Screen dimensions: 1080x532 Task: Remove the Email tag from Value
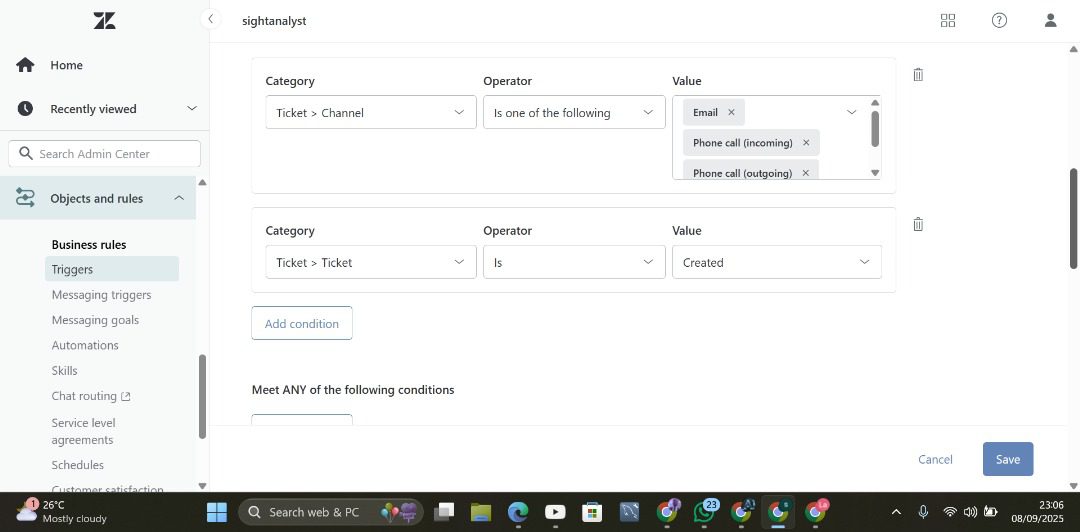[731, 112]
